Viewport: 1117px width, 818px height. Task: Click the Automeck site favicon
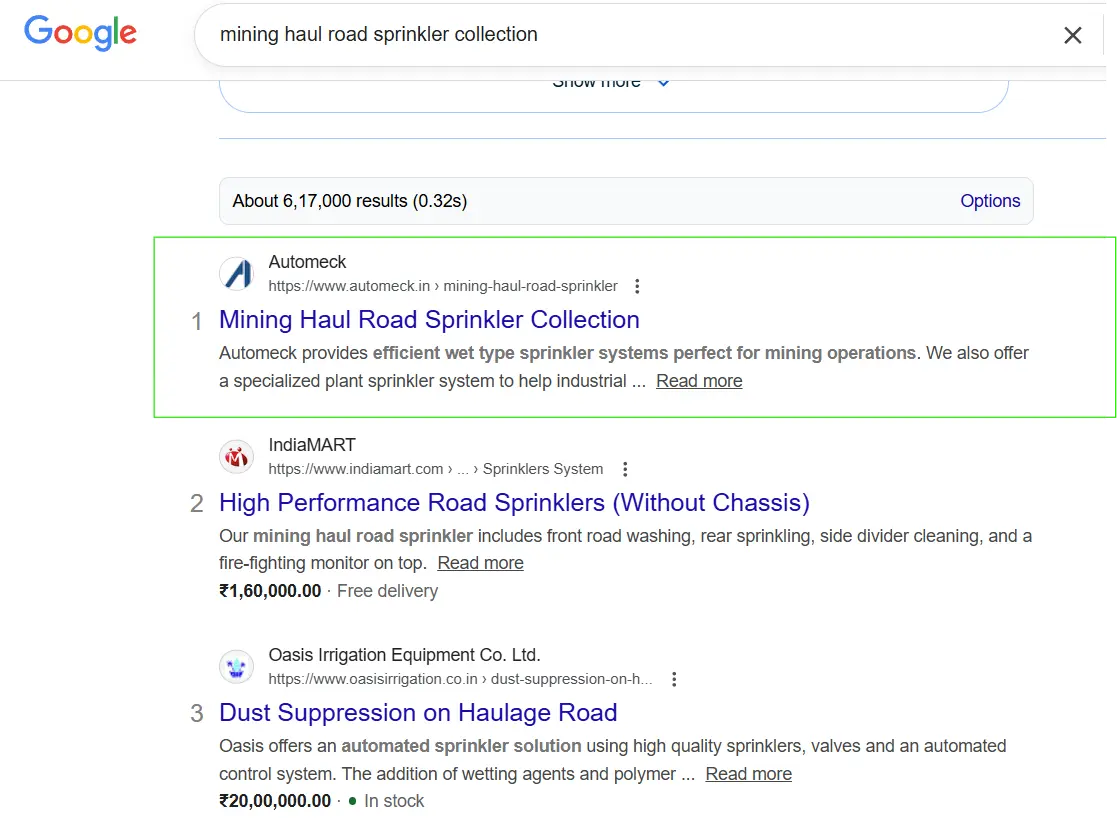pyautogui.click(x=237, y=273)
